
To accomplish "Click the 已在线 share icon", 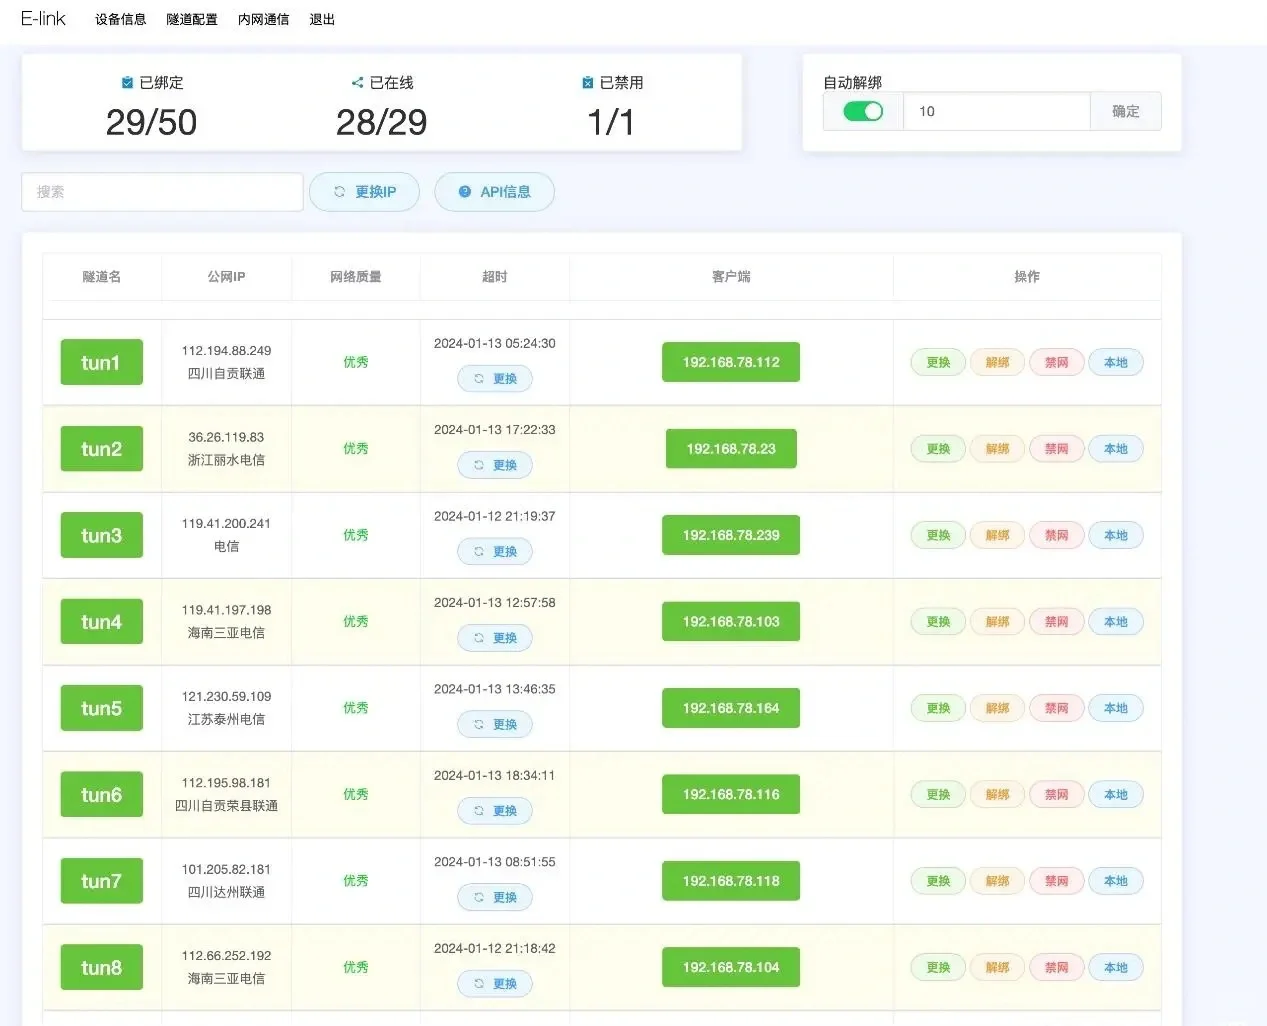I will click(x=357, y=83).
